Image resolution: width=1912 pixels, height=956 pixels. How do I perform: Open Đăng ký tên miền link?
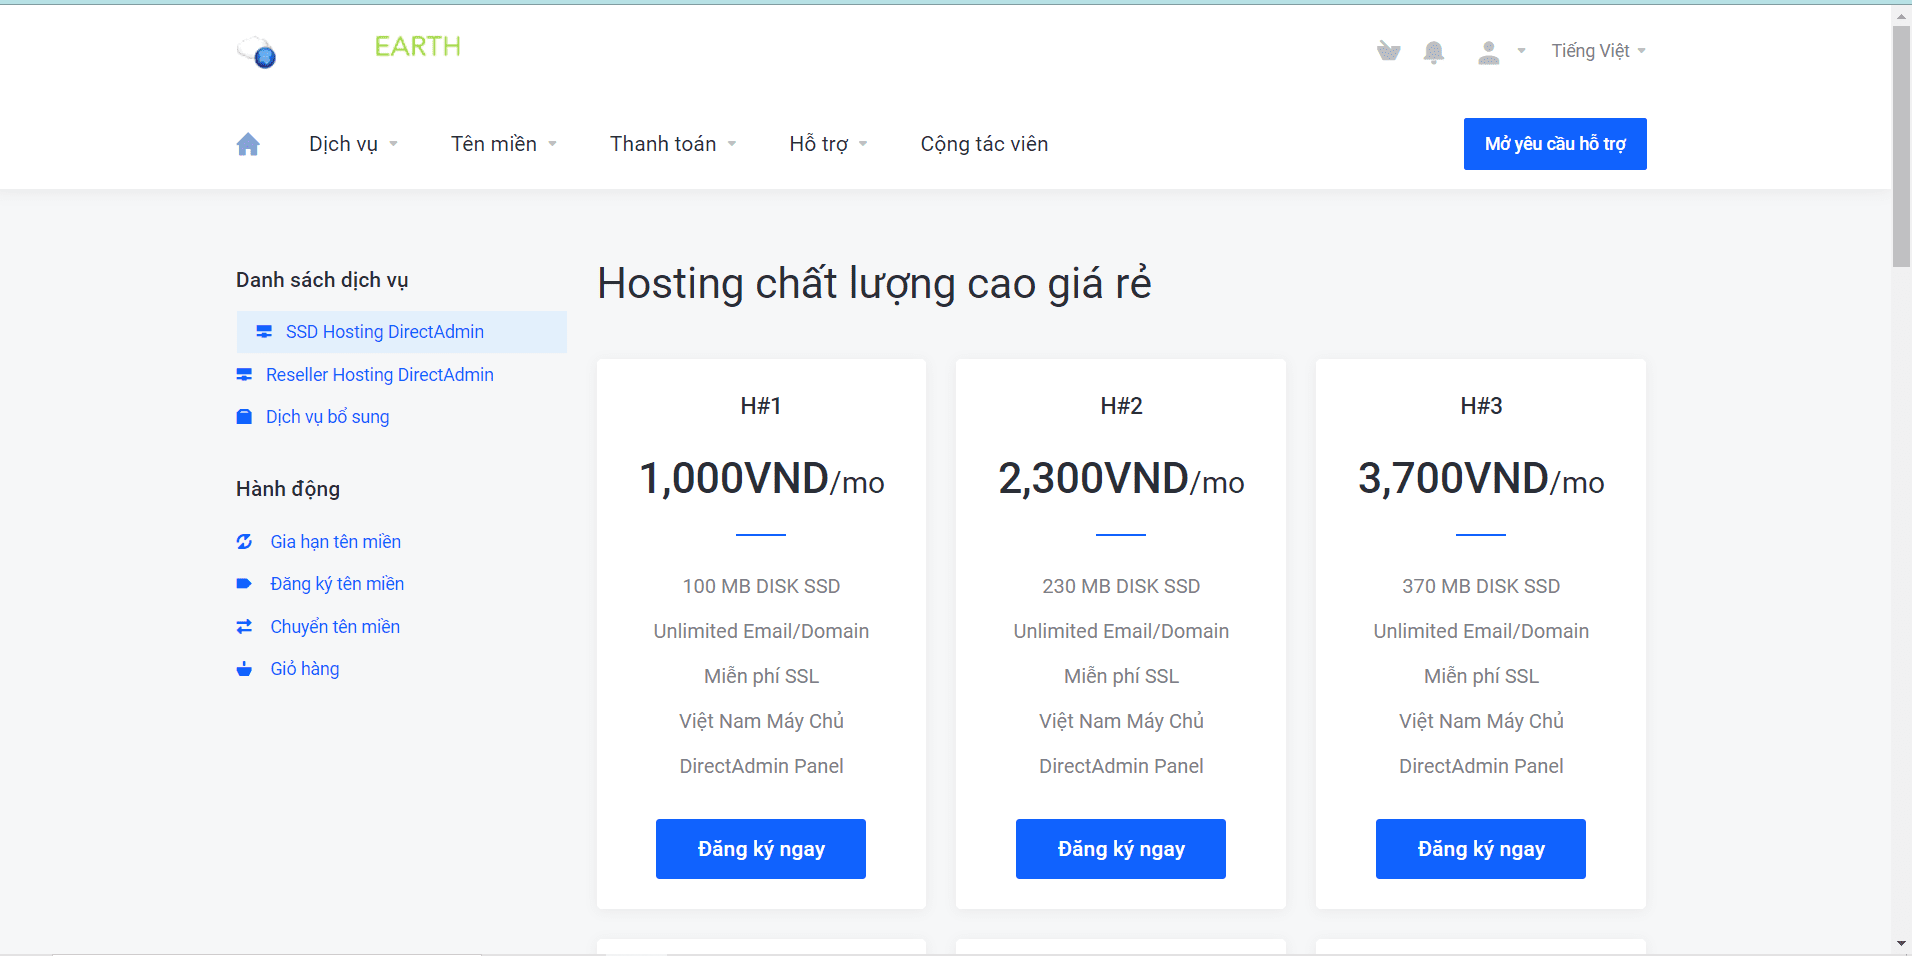[x=337, y=584]
